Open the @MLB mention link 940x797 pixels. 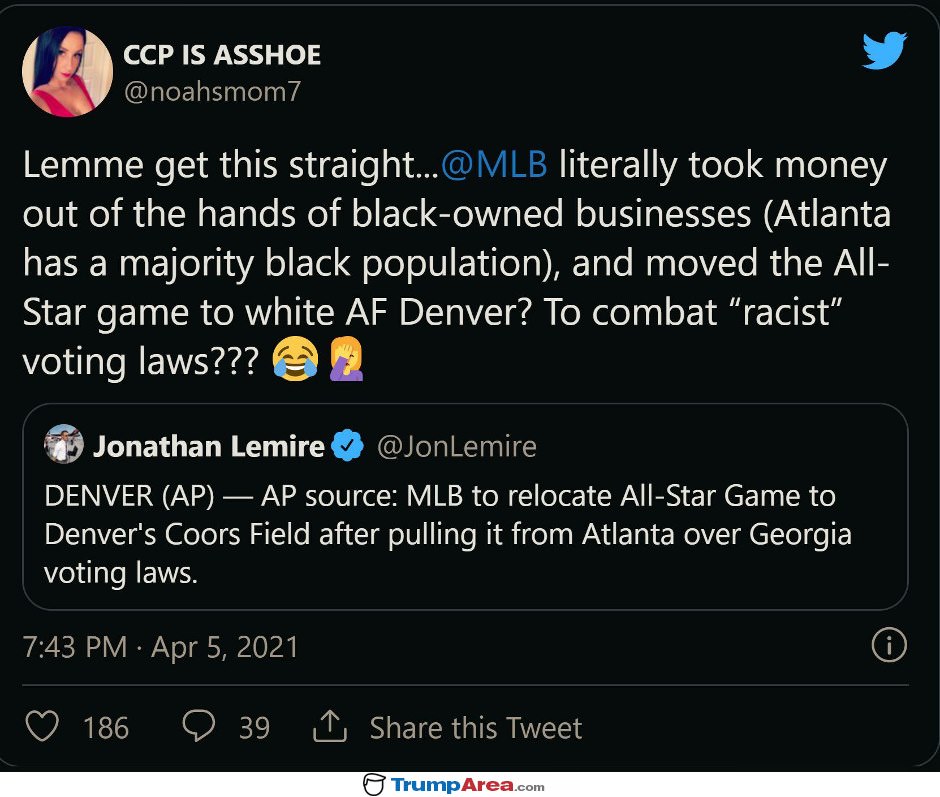[494, 166]
